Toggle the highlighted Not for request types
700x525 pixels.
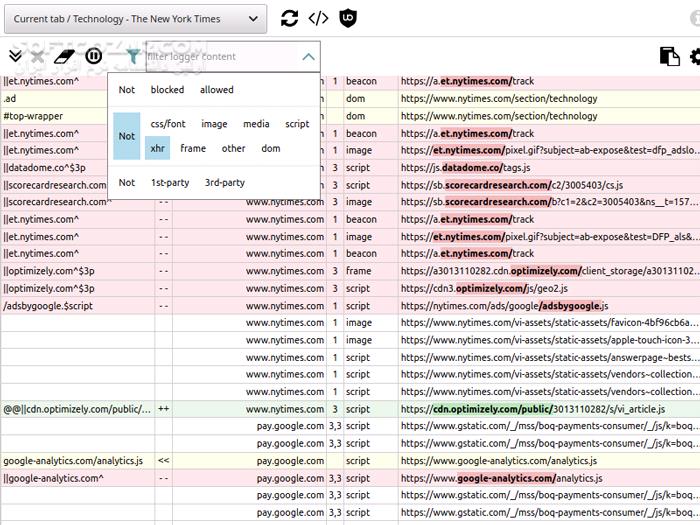point(127,136)
